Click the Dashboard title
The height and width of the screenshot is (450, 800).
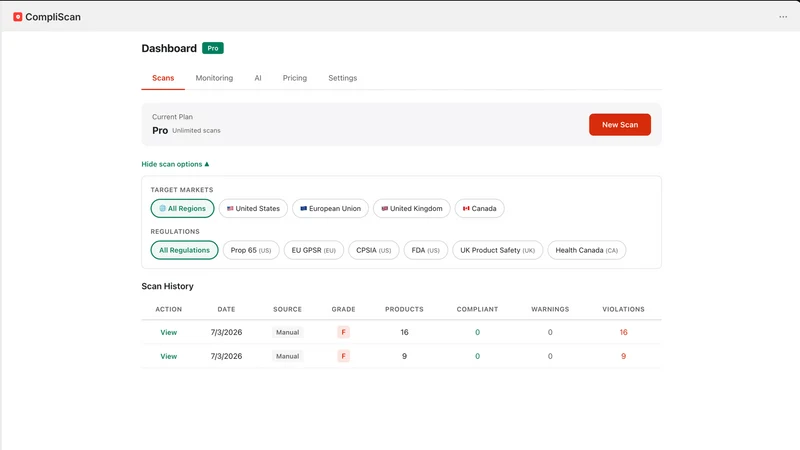pyautogui.click(x=169, y=48)
